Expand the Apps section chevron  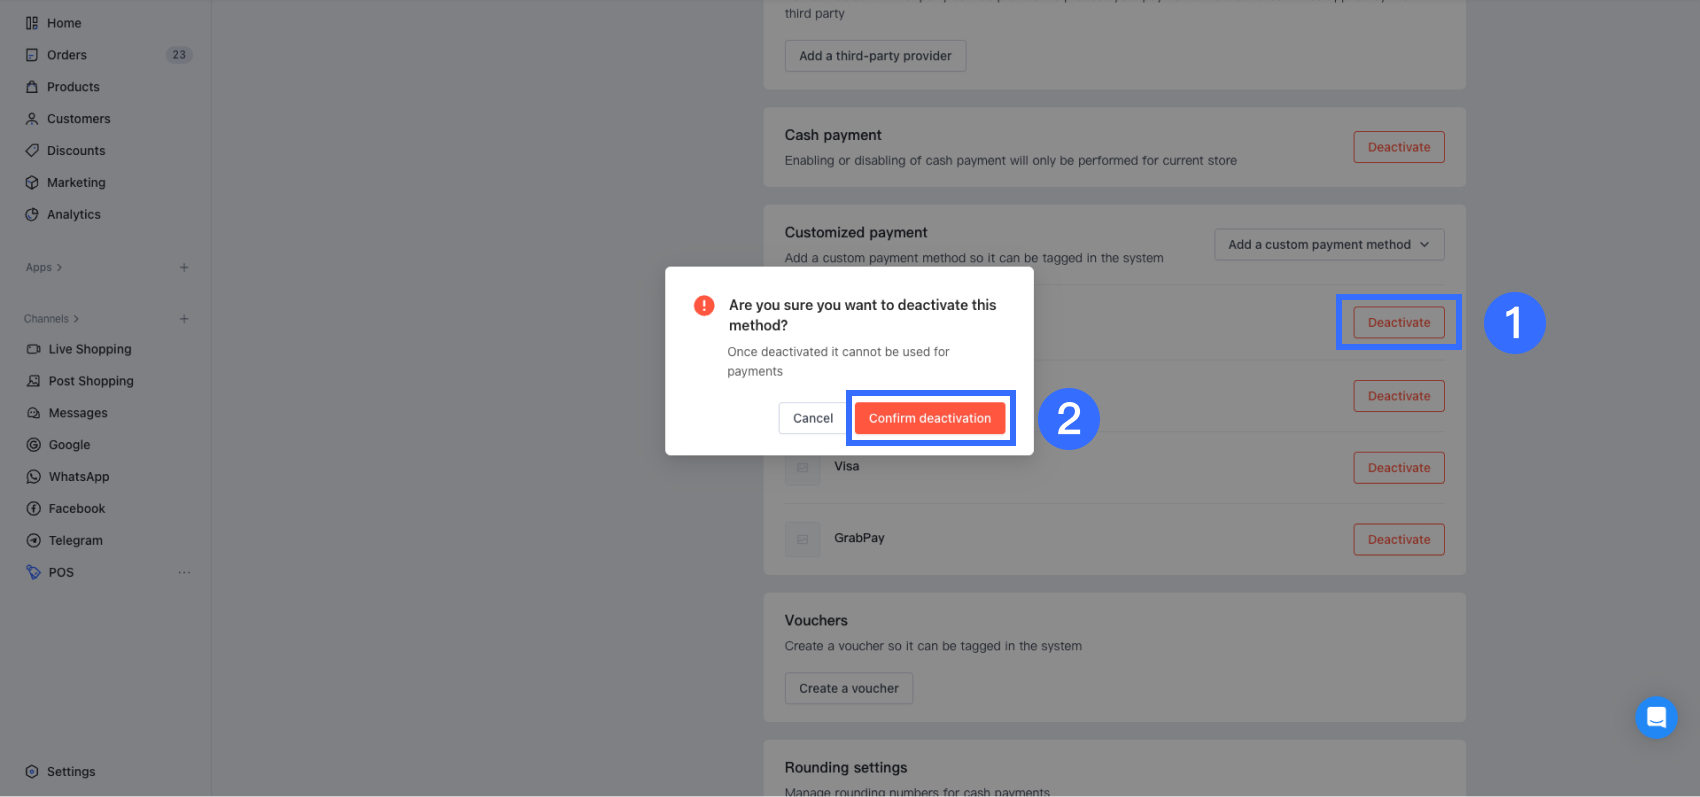(59, 268)
